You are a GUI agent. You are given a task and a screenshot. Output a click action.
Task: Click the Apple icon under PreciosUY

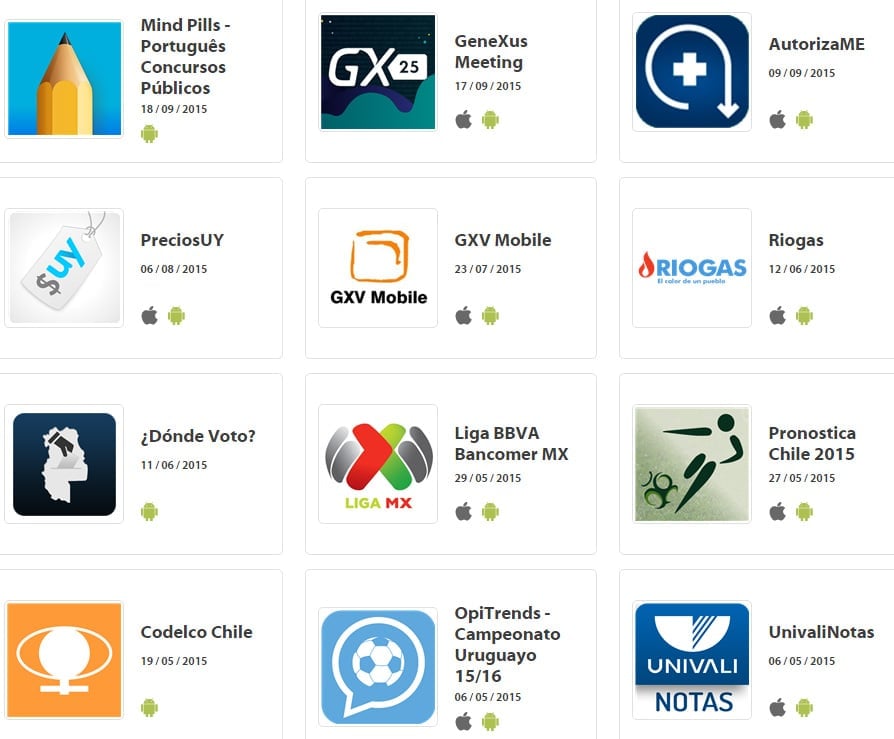pyautogui.click(x=149, y=315)
